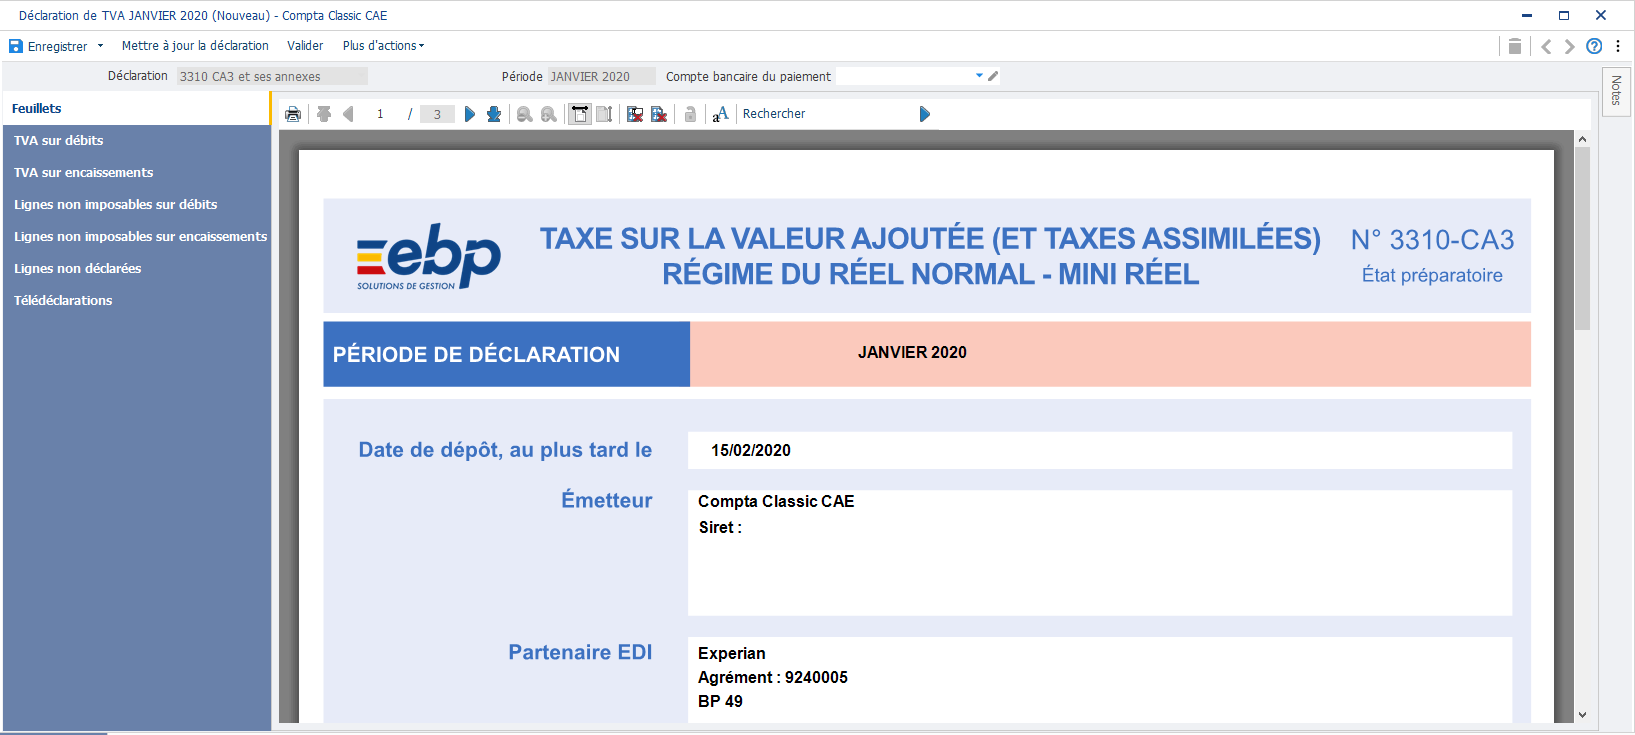Jump to last page of the preview

pos(494,114)
